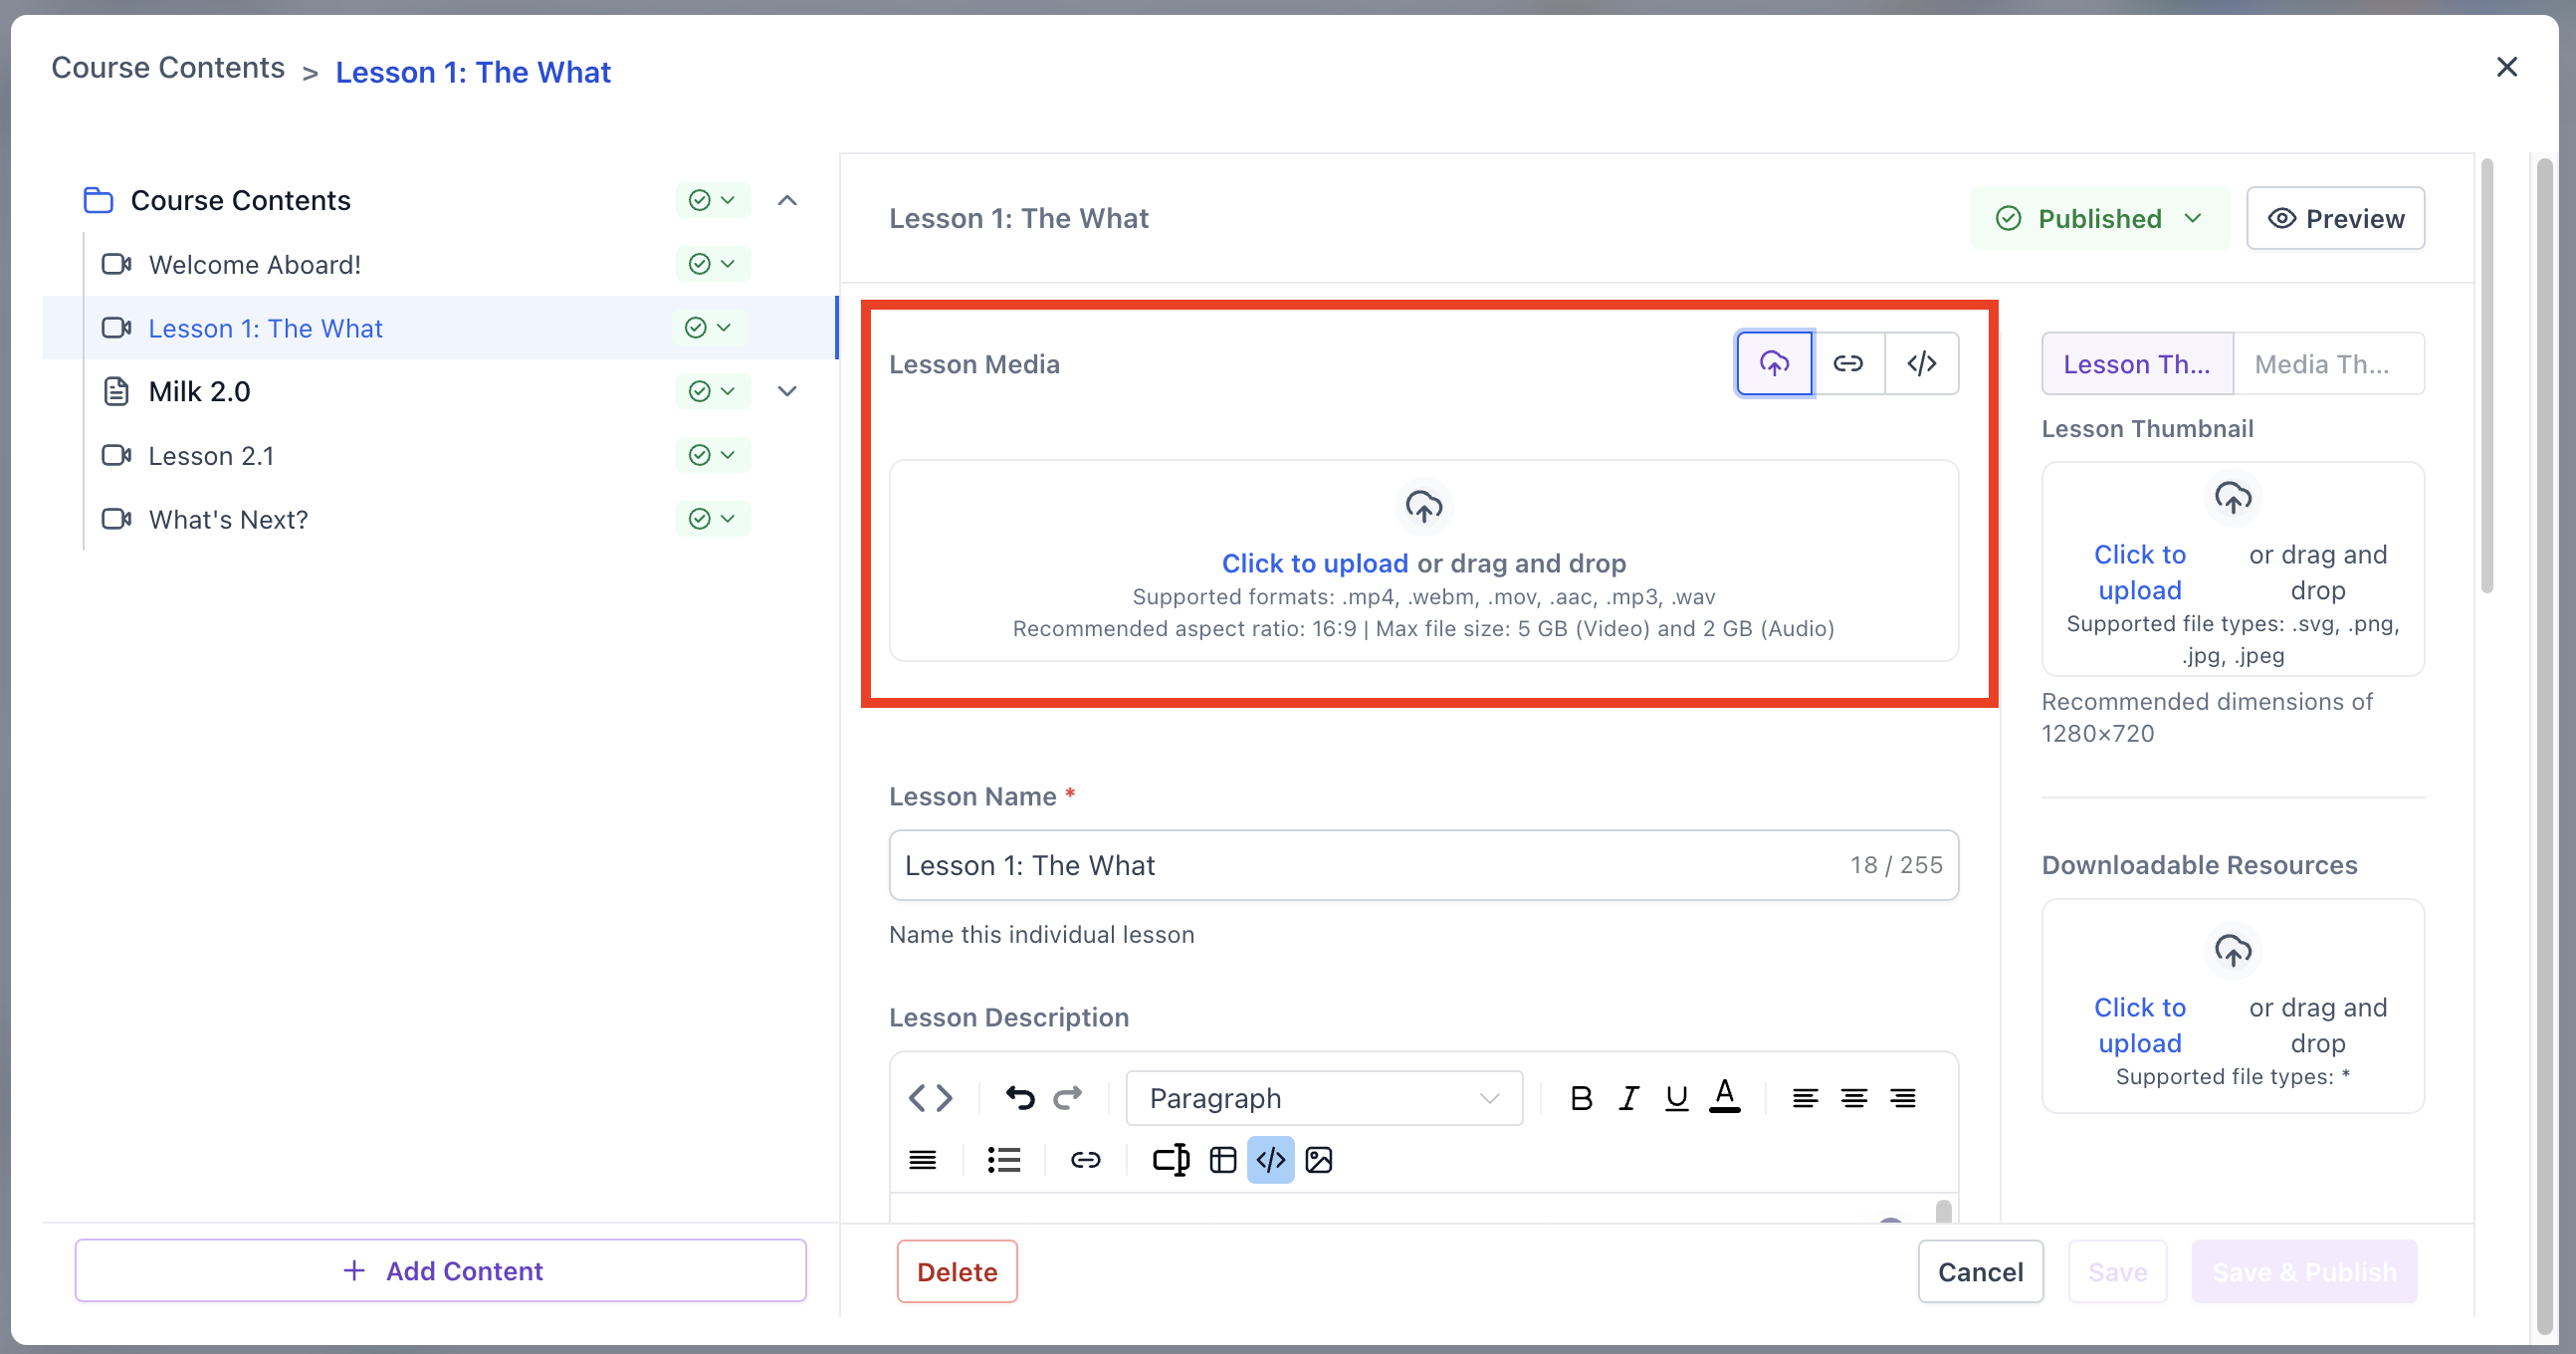2576x1354 pixels.
Task: Toggle published status of Lesson 2.1
Action: pyautogui.click(x=712, y=456)
